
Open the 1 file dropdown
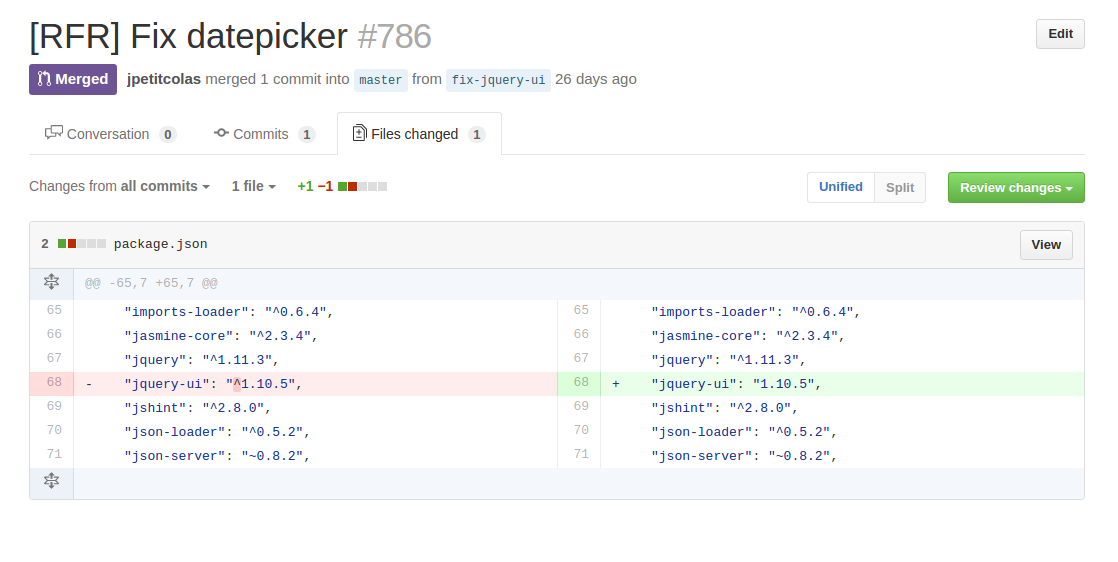(x=253, y=186)
